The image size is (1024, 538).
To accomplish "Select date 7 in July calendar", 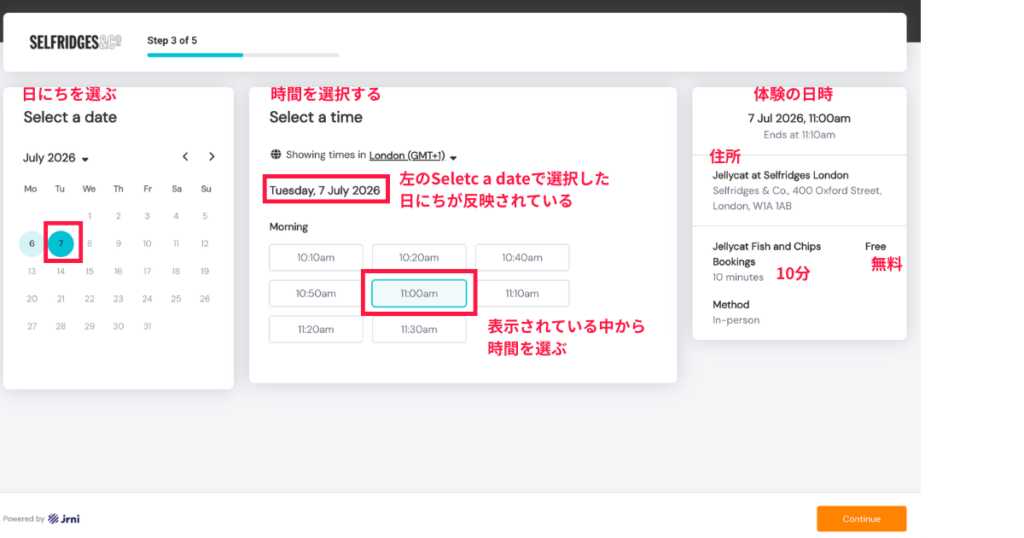I will tap(61, 244).
